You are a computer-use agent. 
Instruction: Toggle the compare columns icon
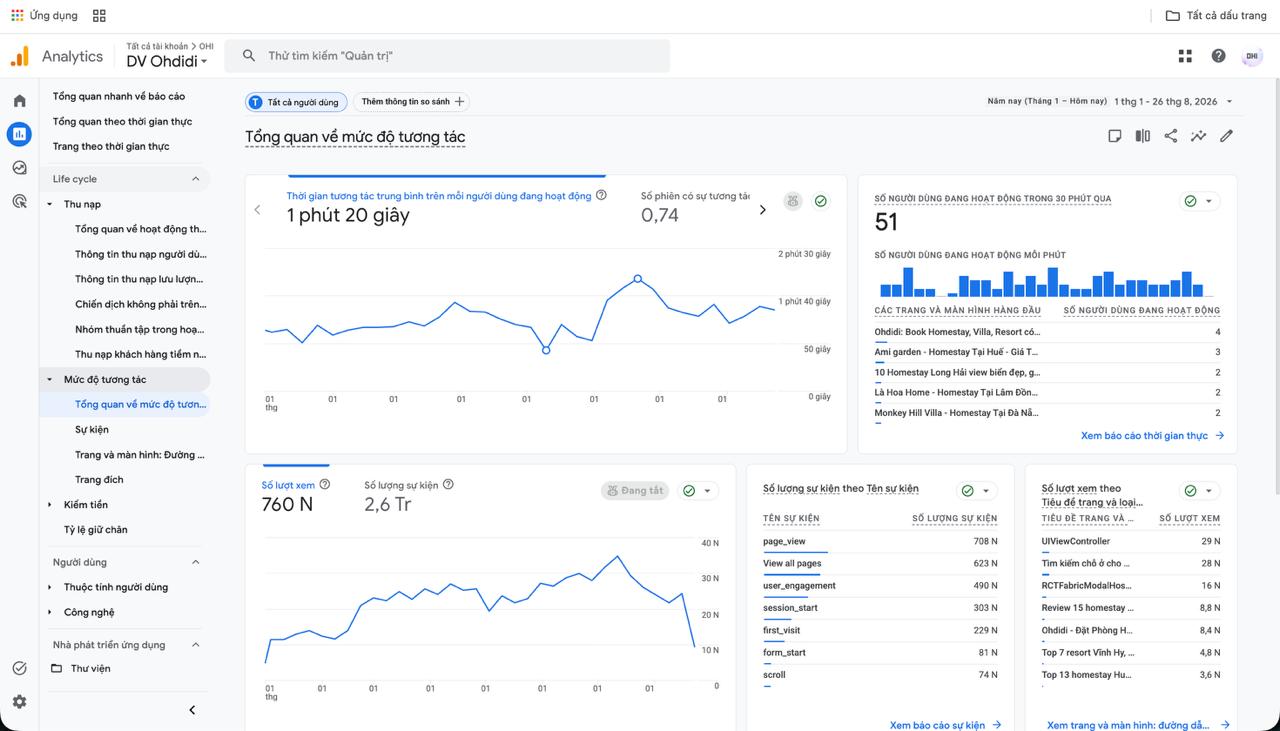[x=1142, y=136]
